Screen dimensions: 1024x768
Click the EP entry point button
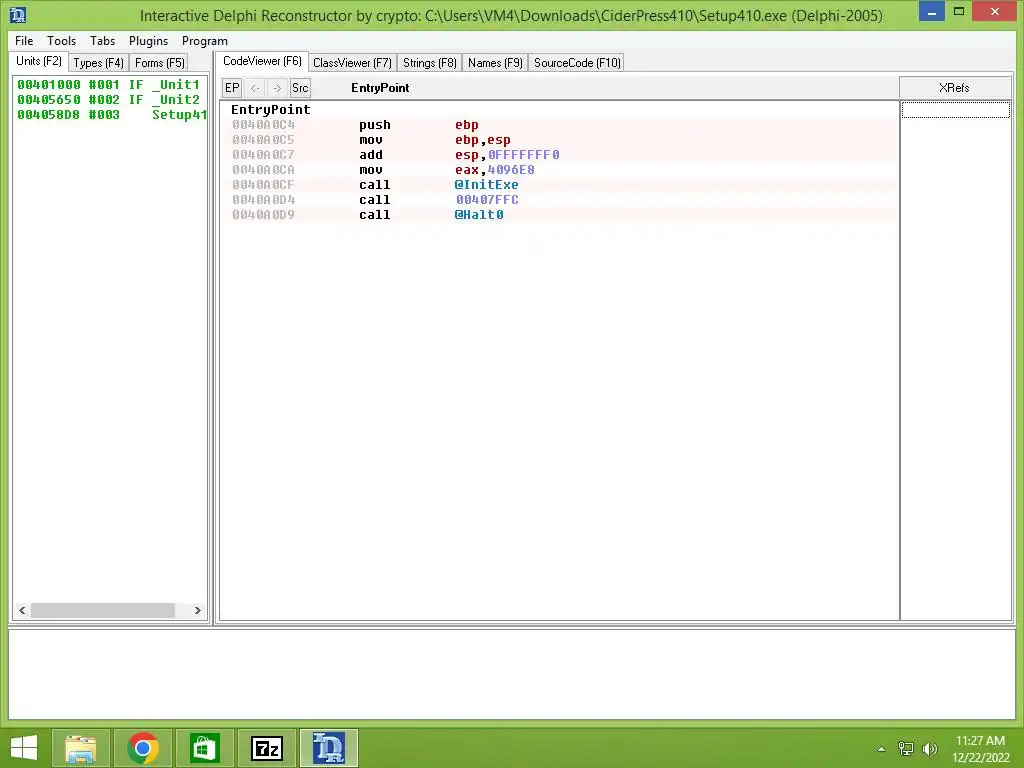point(232,88)
